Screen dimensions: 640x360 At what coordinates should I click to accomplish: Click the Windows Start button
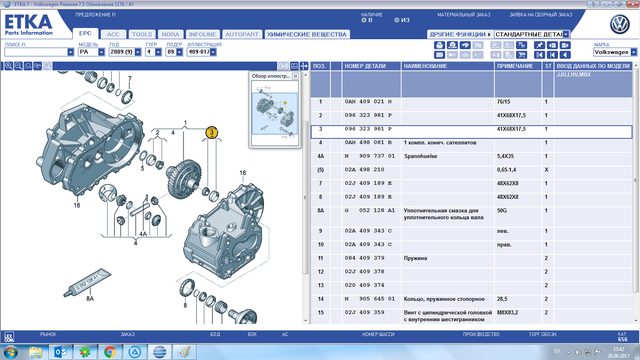tap(11, 352)
